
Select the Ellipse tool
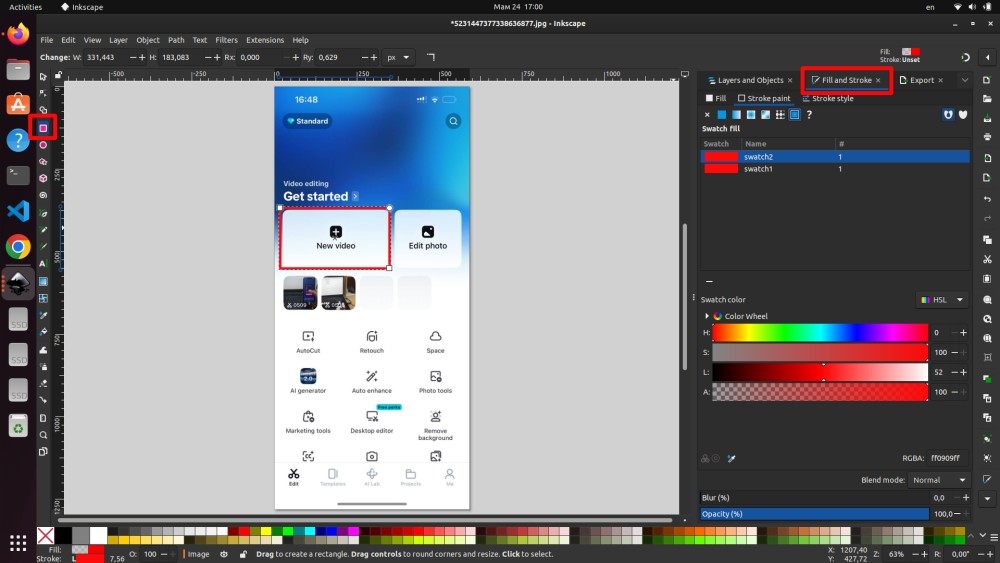(x=43, y=145)
